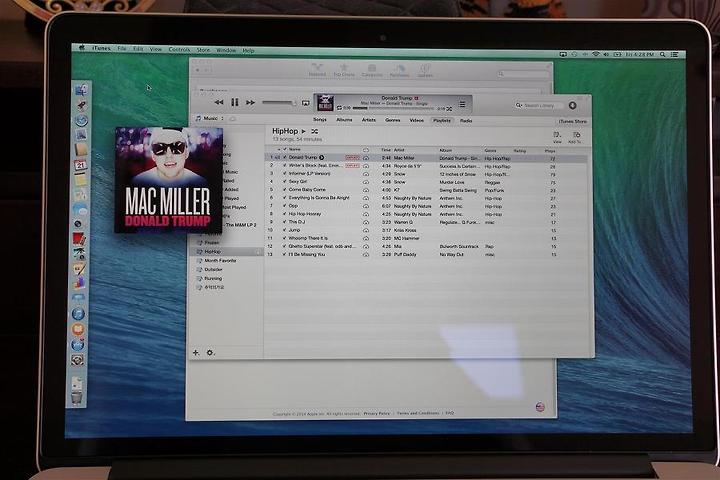
Task: Open the File menu
Action: pos(122,48)
